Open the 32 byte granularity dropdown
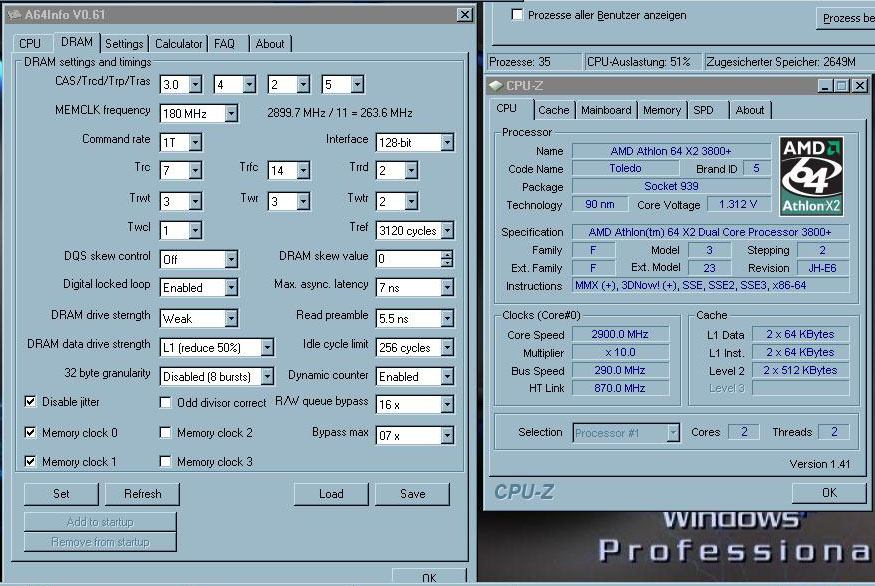The height and width of the screenshot is (586, 875). pyautogui.click(x=267, y=376)
